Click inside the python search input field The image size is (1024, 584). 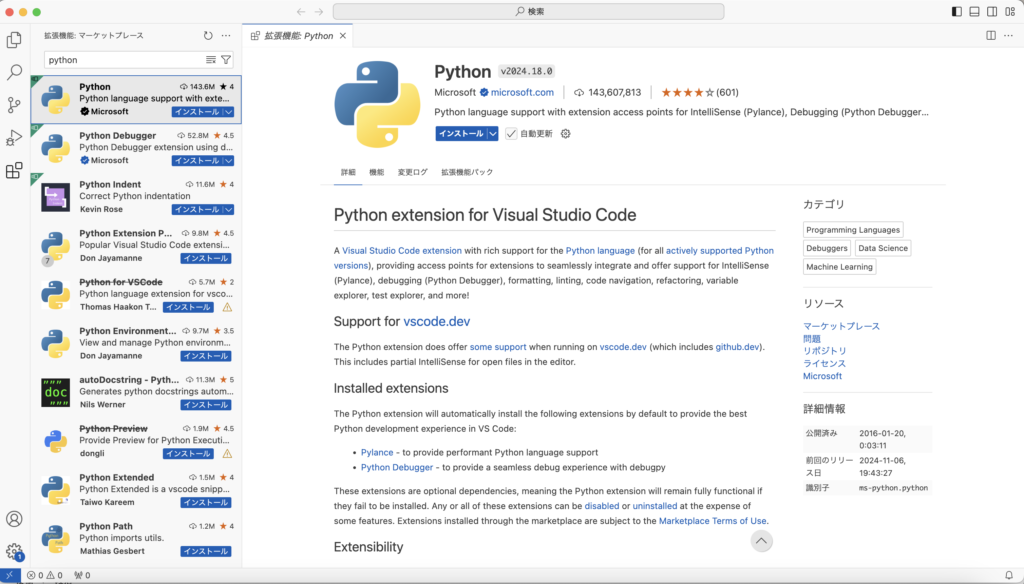pos(120,60)
